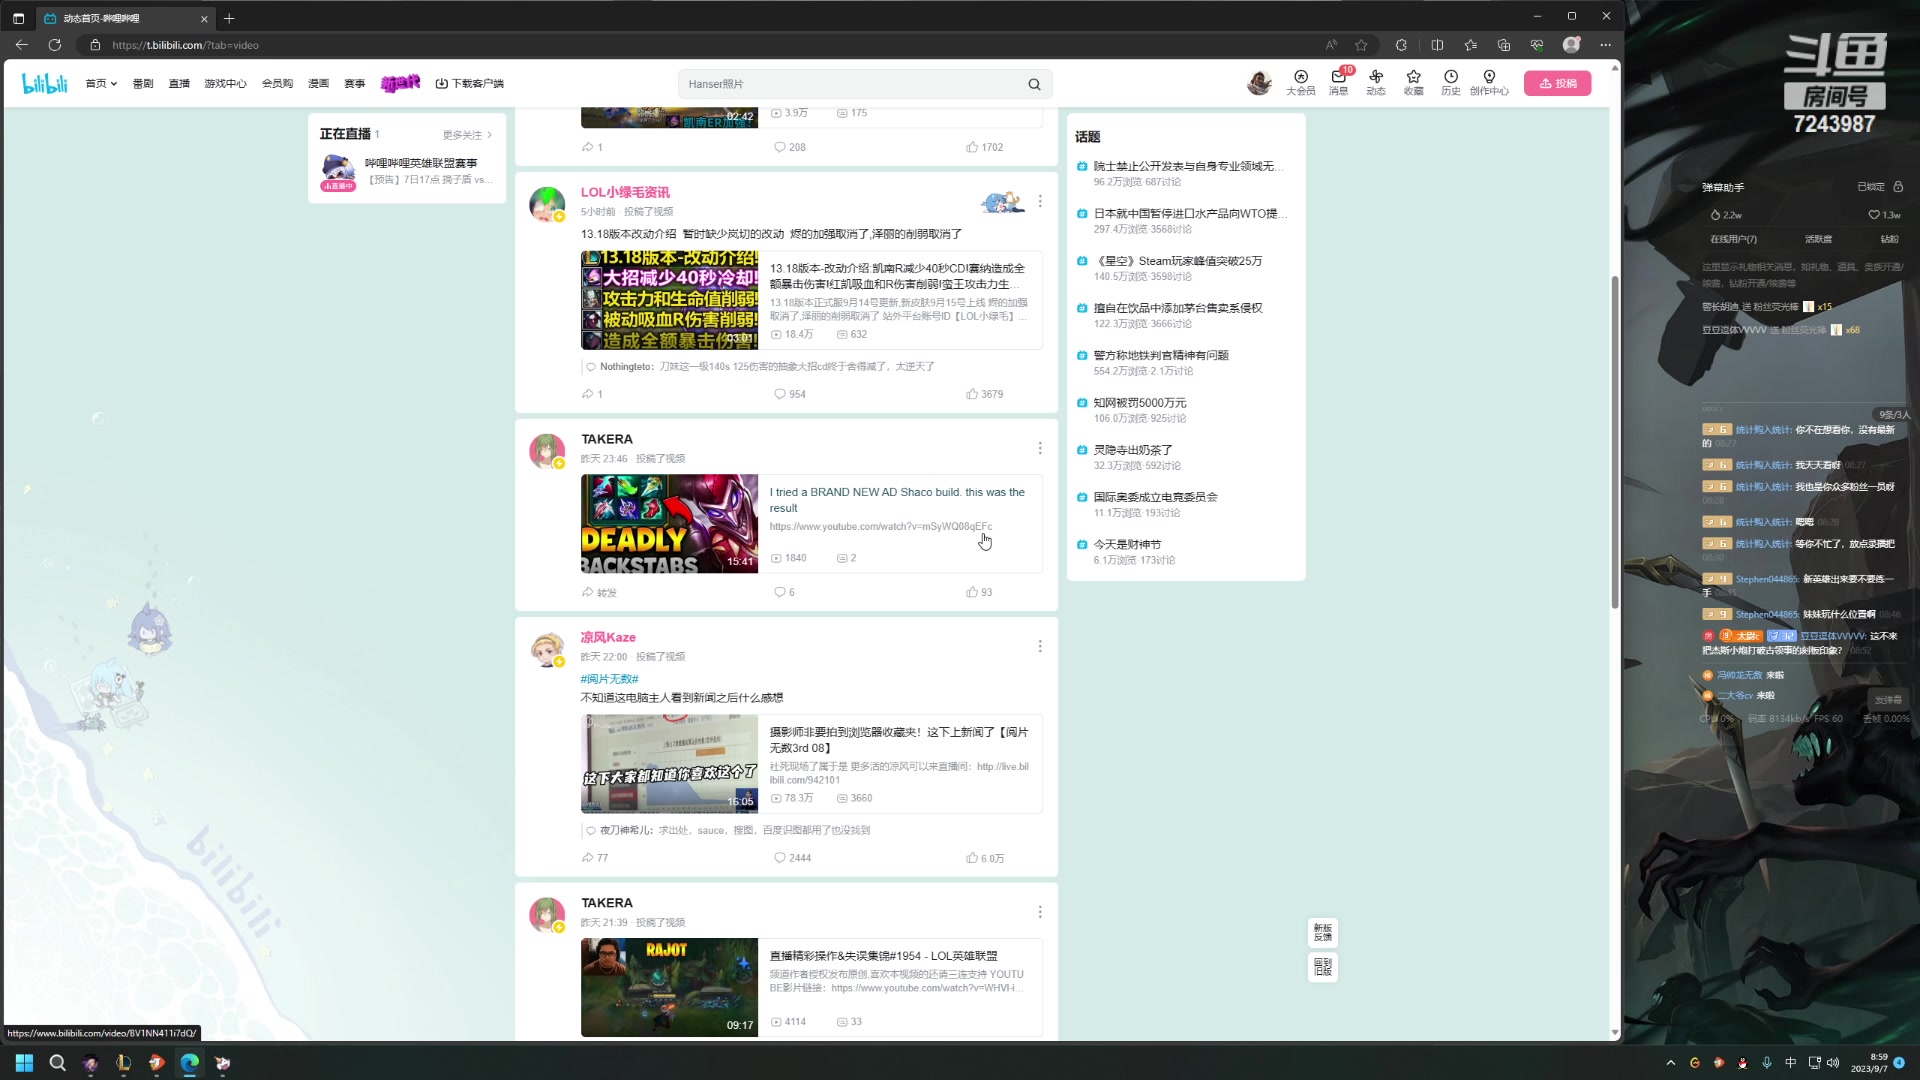Toggle 已锁定 lock in 弹幕助手 window

coord(1880,187)
